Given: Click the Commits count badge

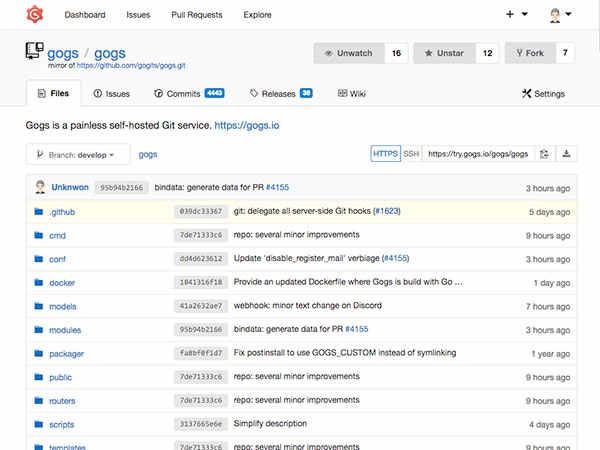Looking at the screenshot, I should point(214,93).
